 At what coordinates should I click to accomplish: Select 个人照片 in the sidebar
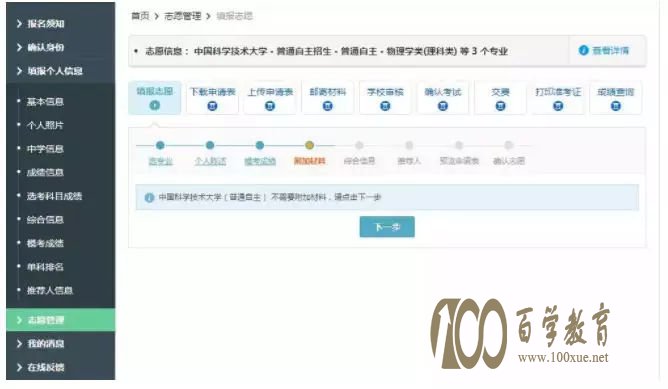45,125
